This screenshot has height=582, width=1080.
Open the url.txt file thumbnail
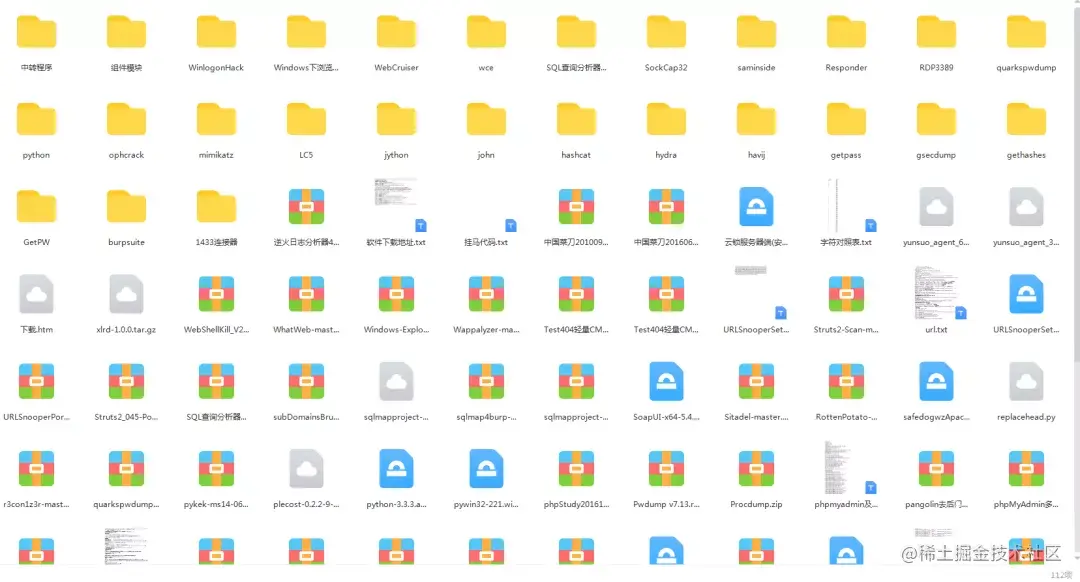[940, 293]
